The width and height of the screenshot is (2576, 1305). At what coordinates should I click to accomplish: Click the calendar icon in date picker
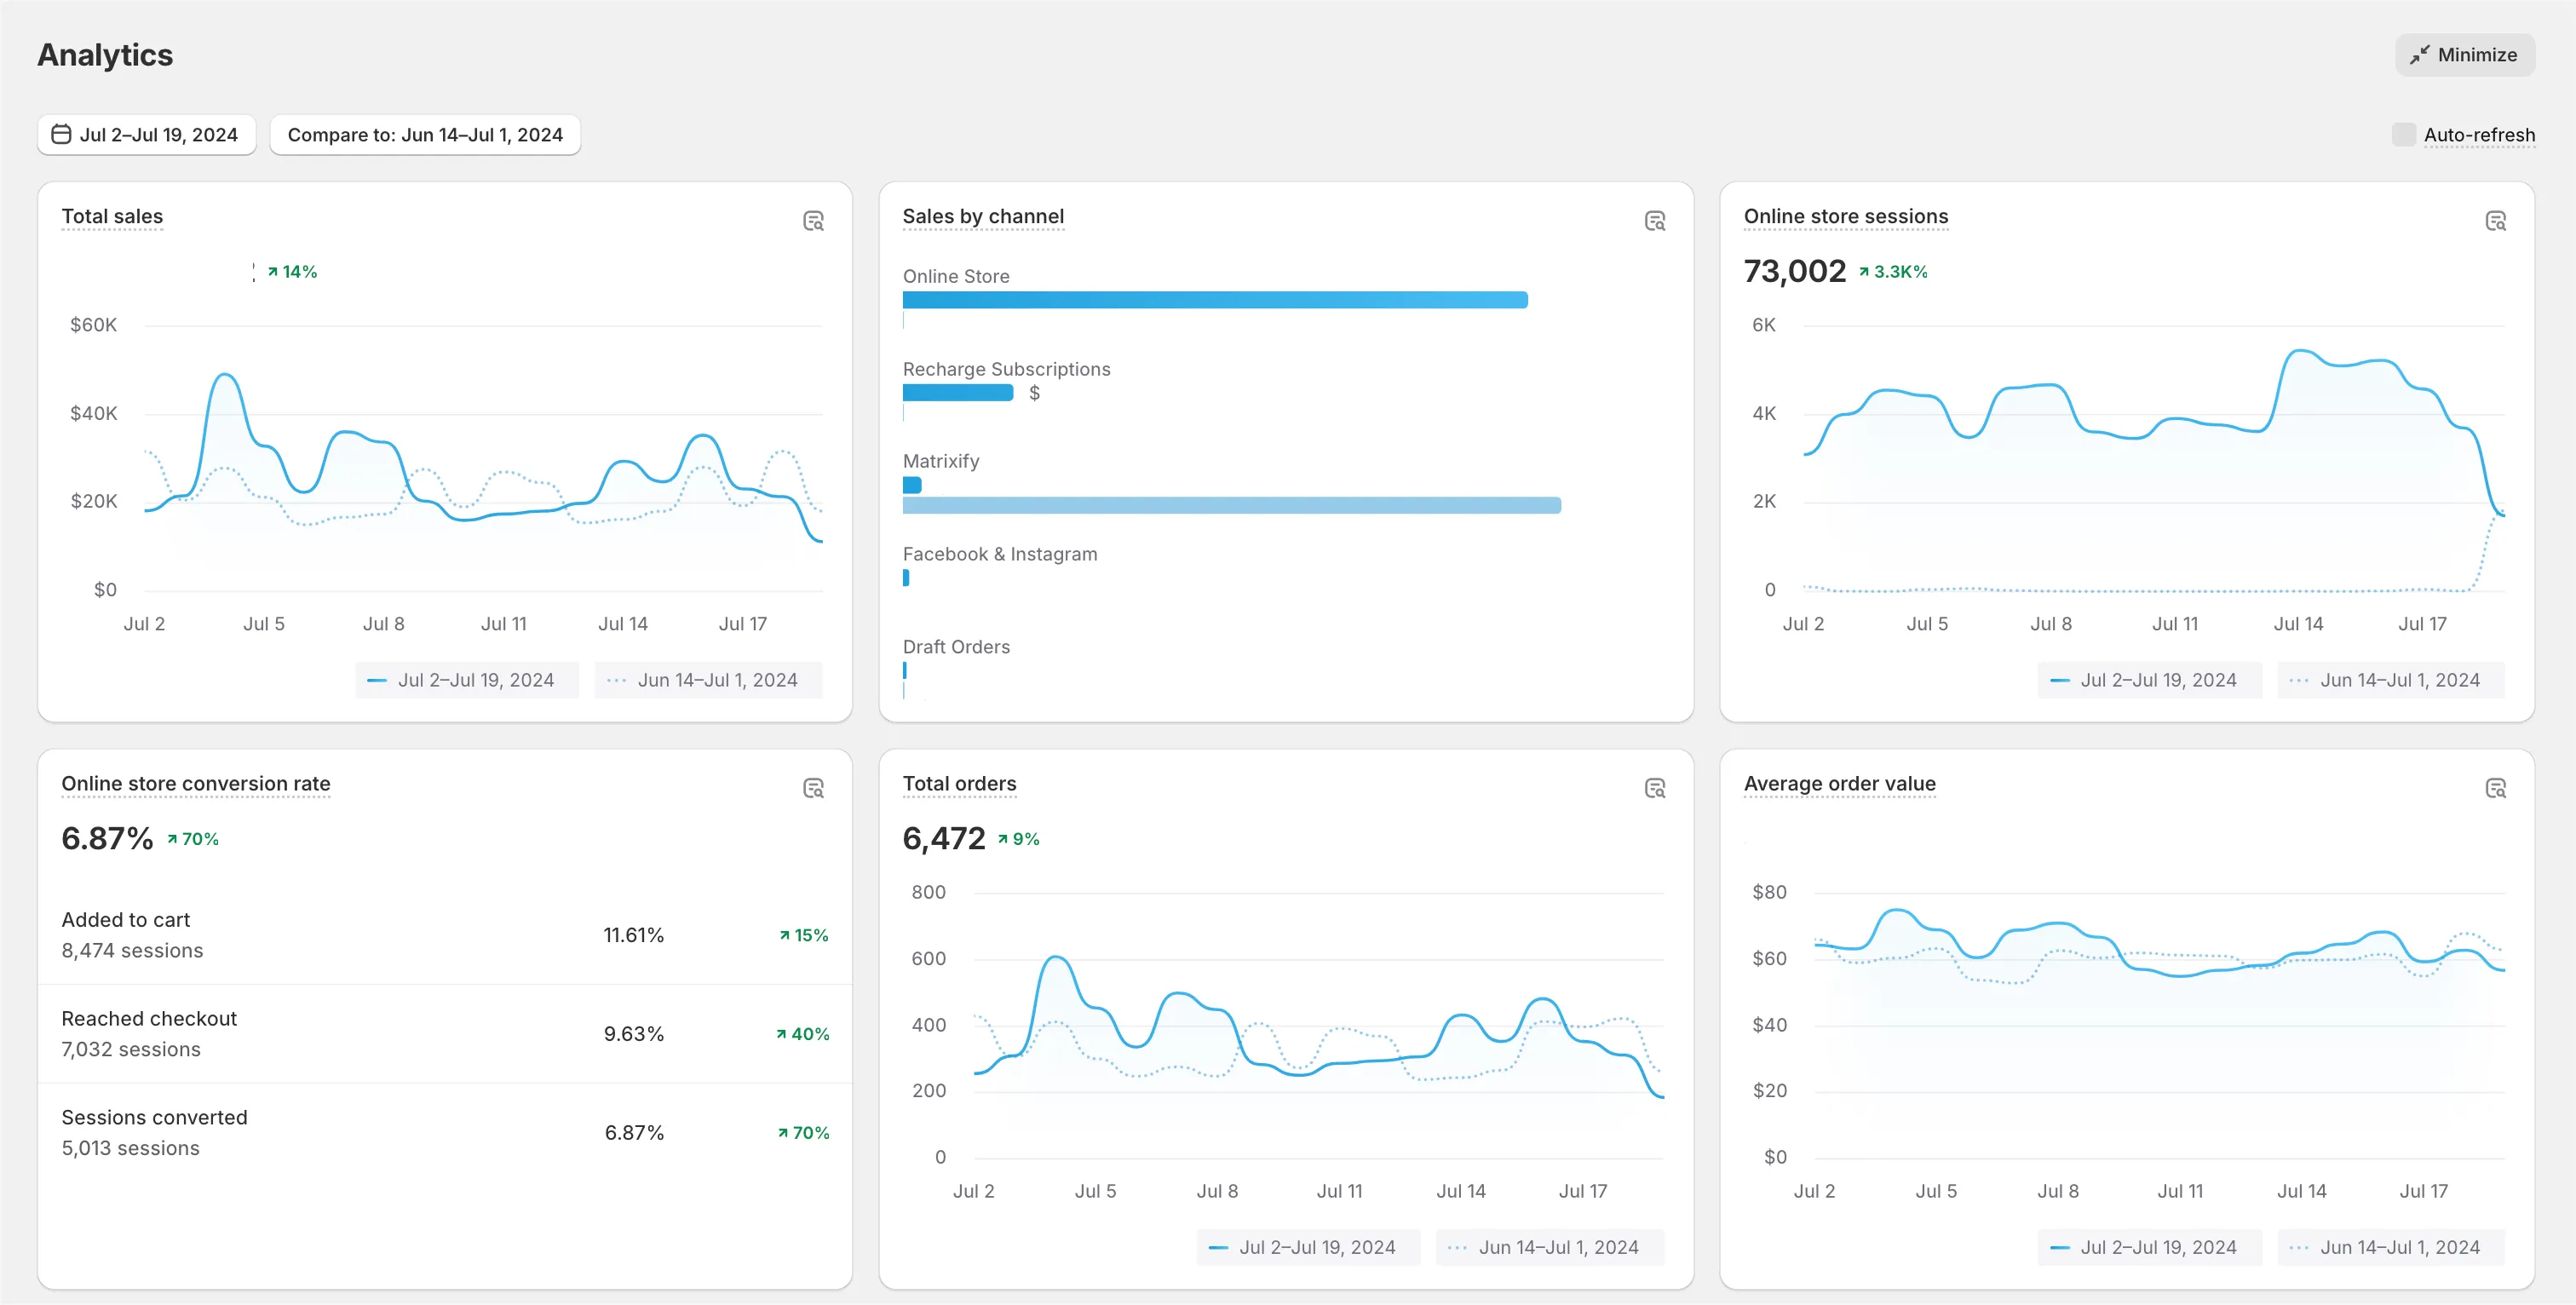pyautogui.click(x=61, y=134)
